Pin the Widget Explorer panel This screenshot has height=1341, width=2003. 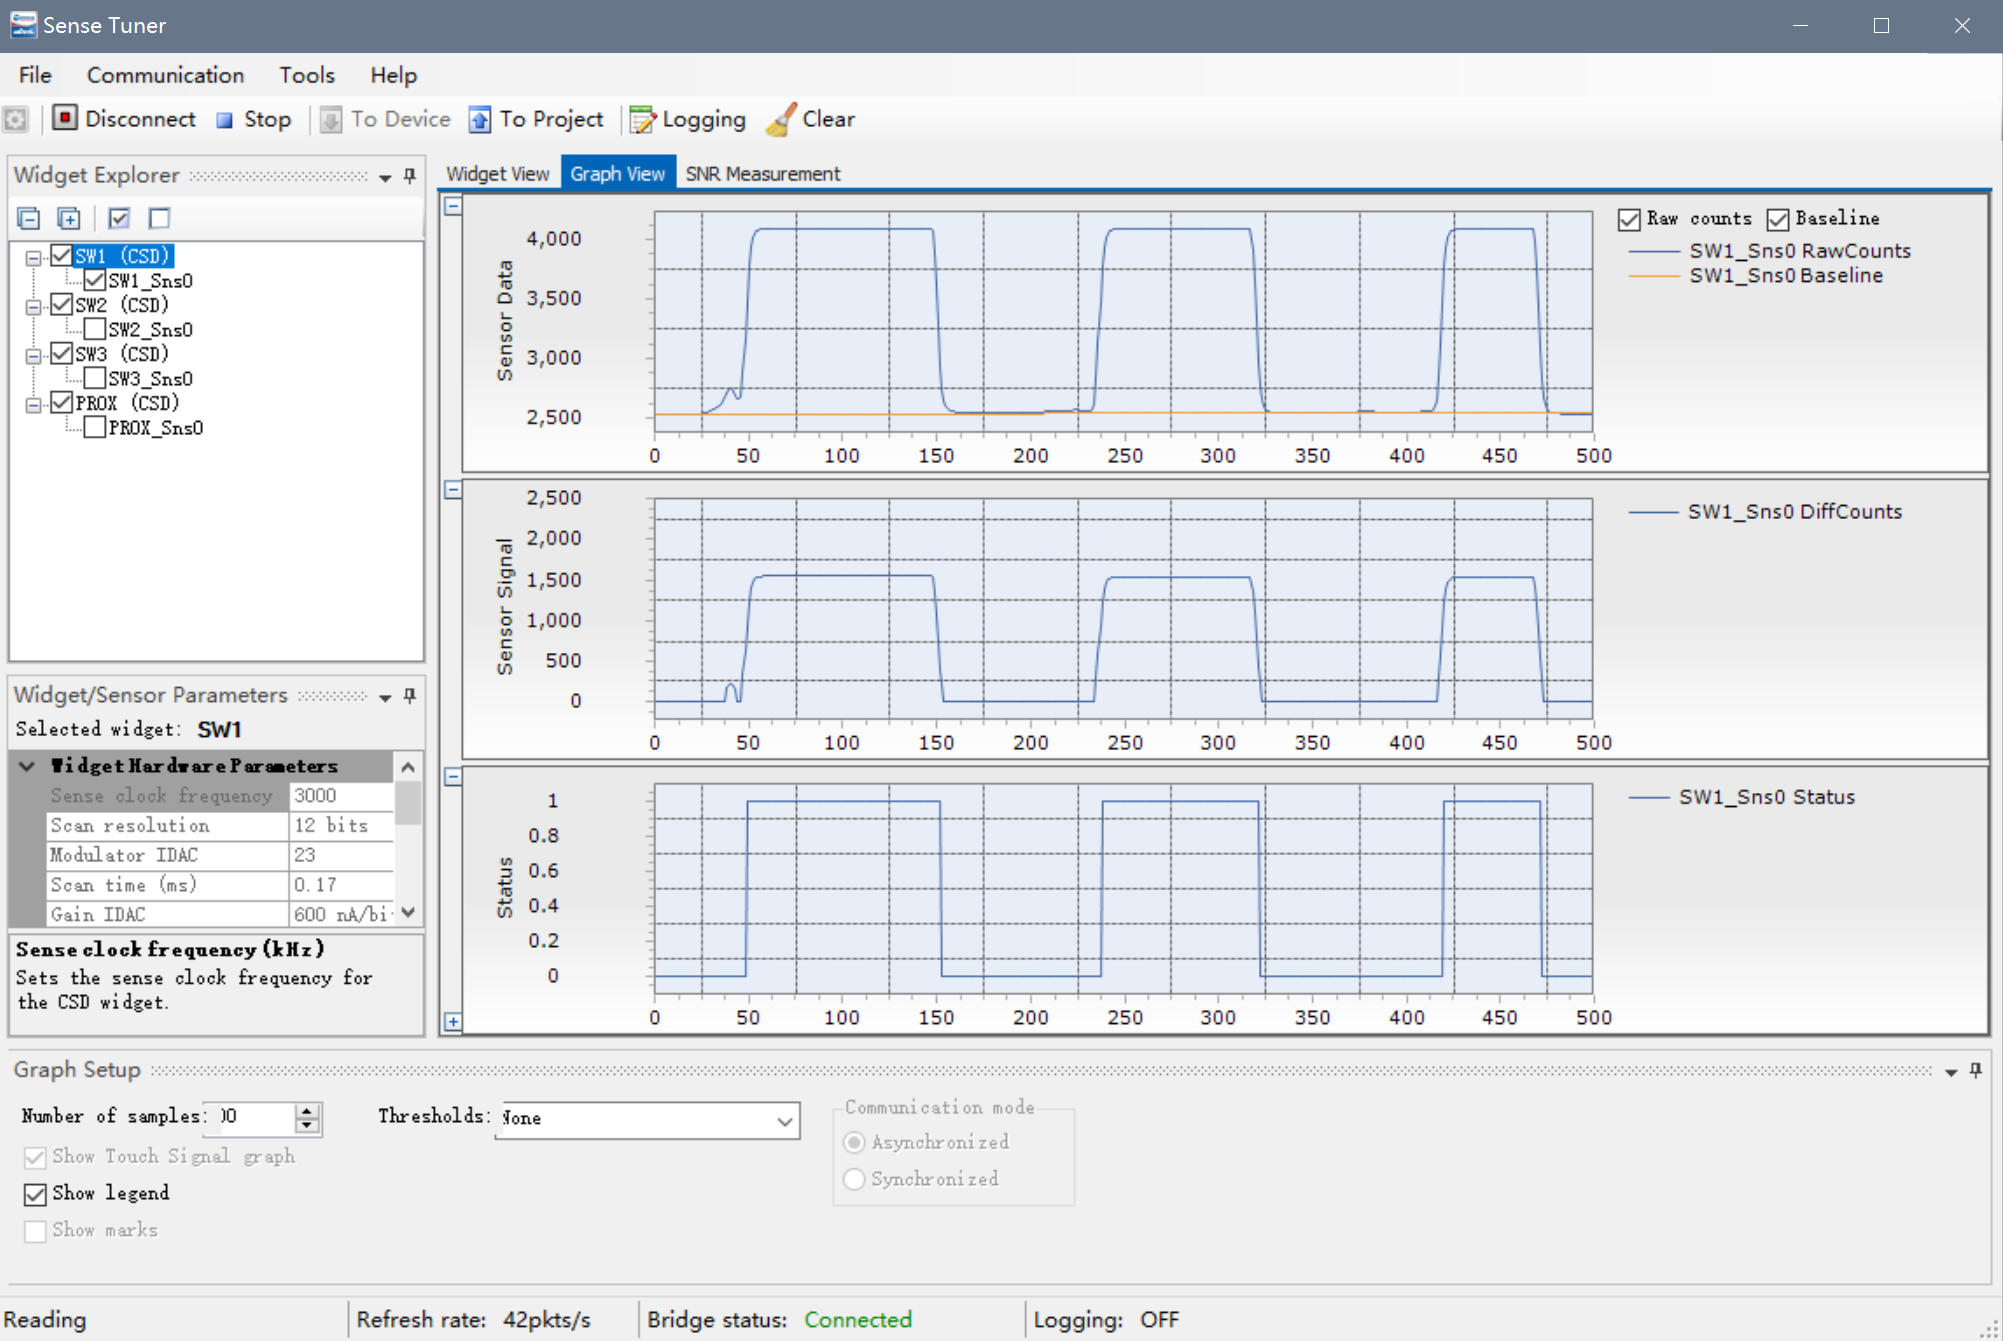pos(410,176)
